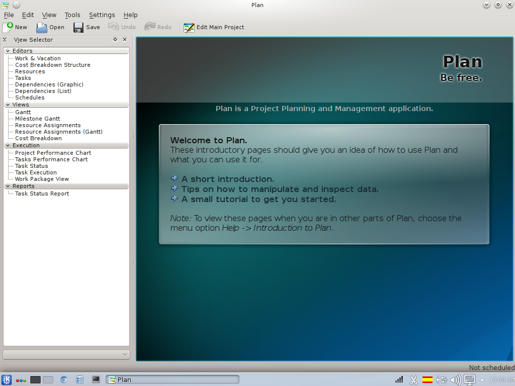
Task: Open Task Status view
Action: pos(31,166)
